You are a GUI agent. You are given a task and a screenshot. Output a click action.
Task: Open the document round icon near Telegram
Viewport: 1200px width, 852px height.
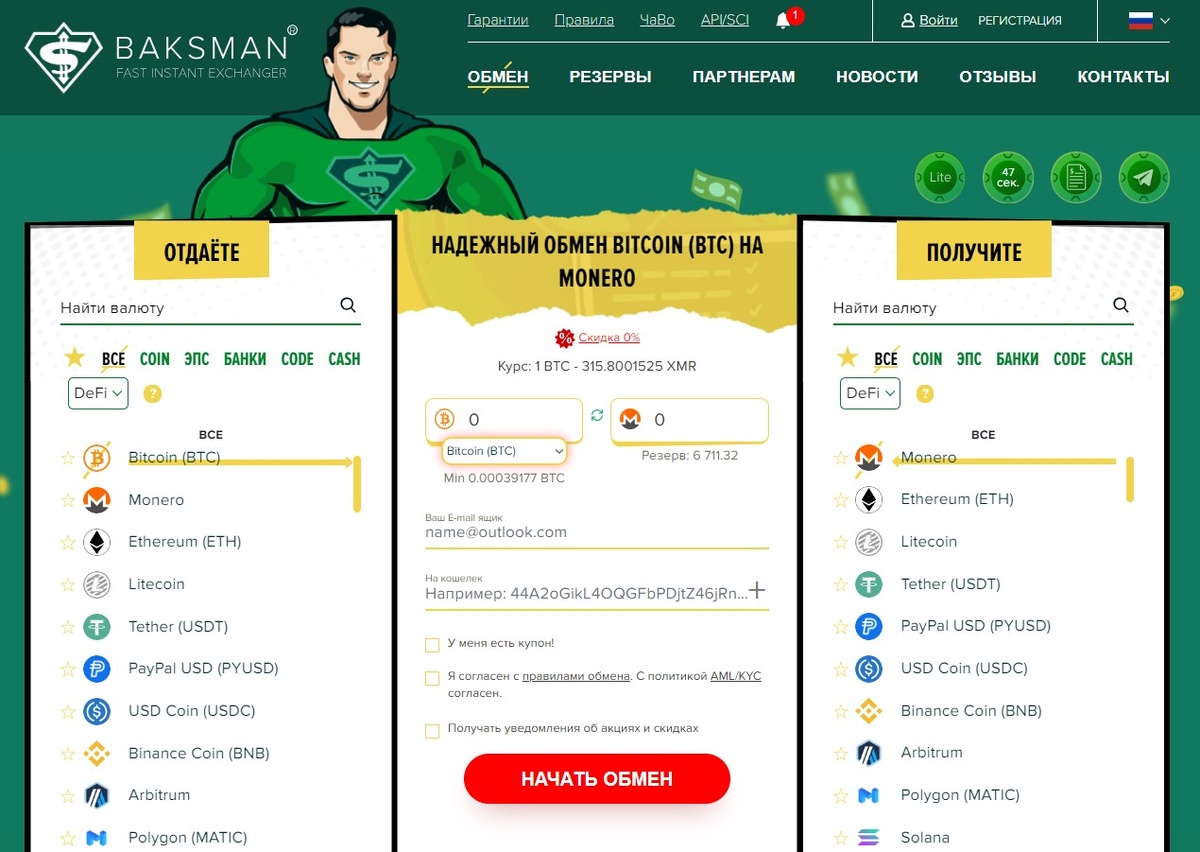1076,178
